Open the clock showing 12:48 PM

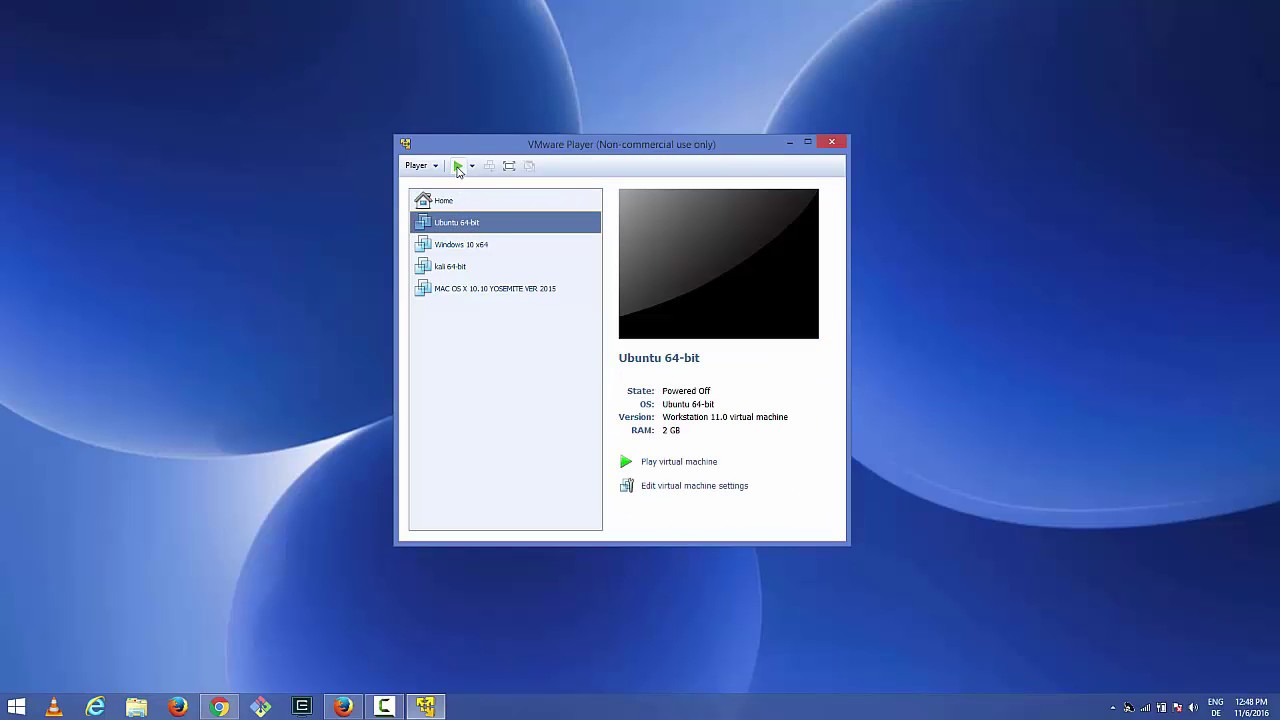pyautogui.click(x=1251, y=708)
